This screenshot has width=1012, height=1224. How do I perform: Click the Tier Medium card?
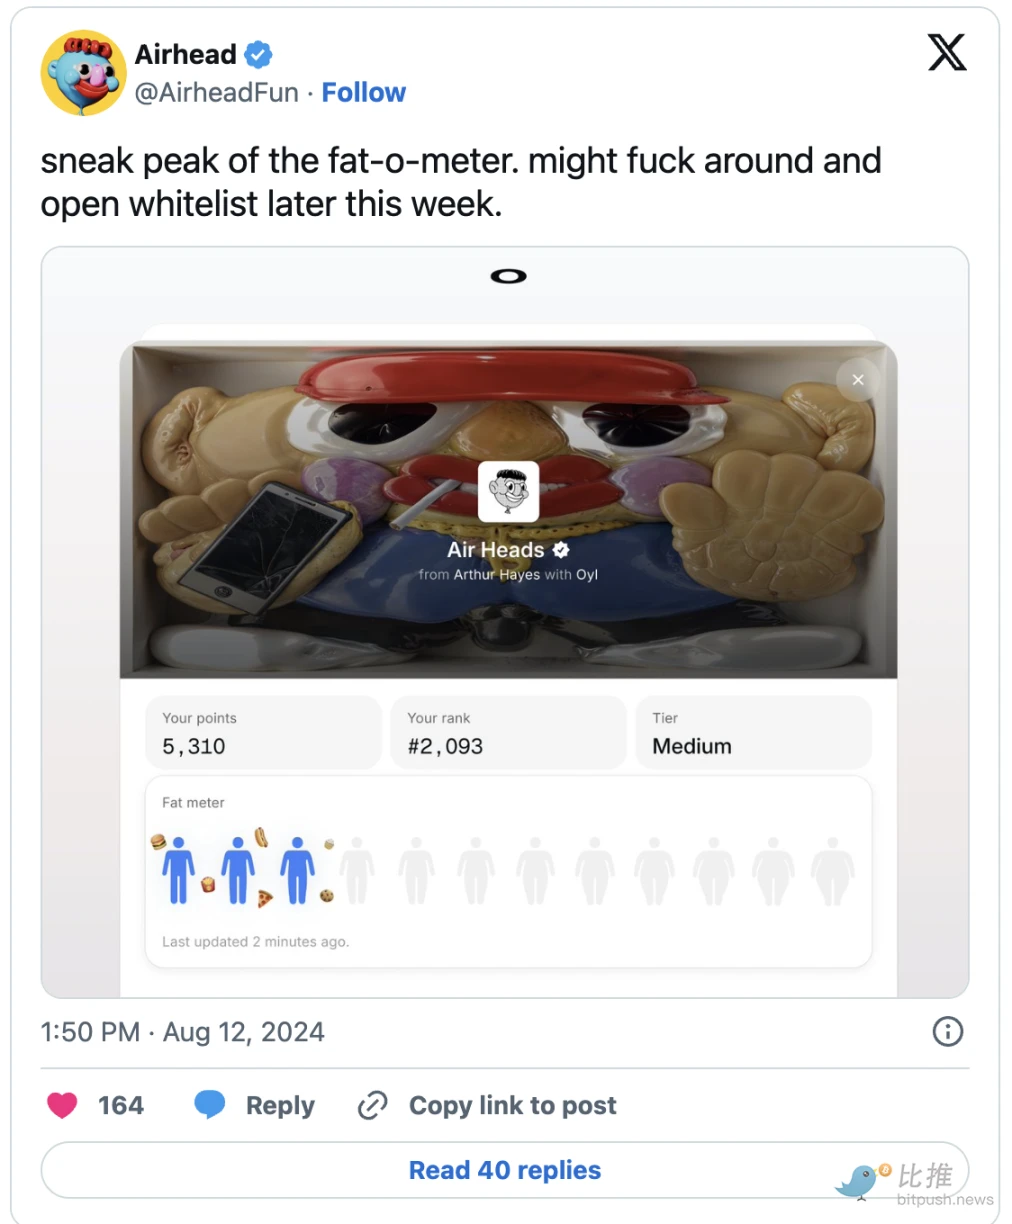click(753, 733)
